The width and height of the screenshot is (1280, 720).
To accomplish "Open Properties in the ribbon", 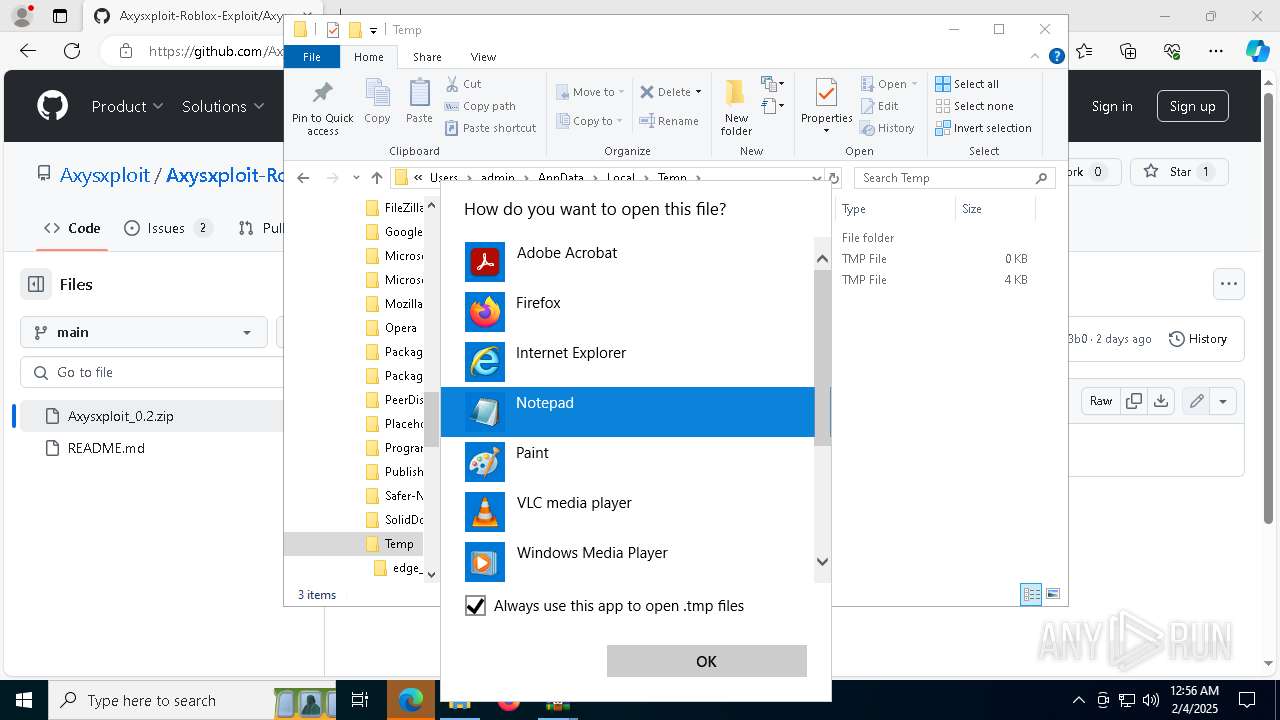I will (826, 106).
